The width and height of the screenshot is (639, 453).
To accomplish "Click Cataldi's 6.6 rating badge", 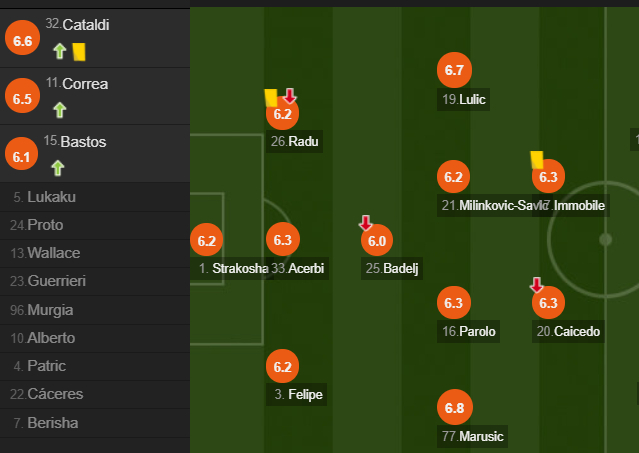I will tap(21, 40).
